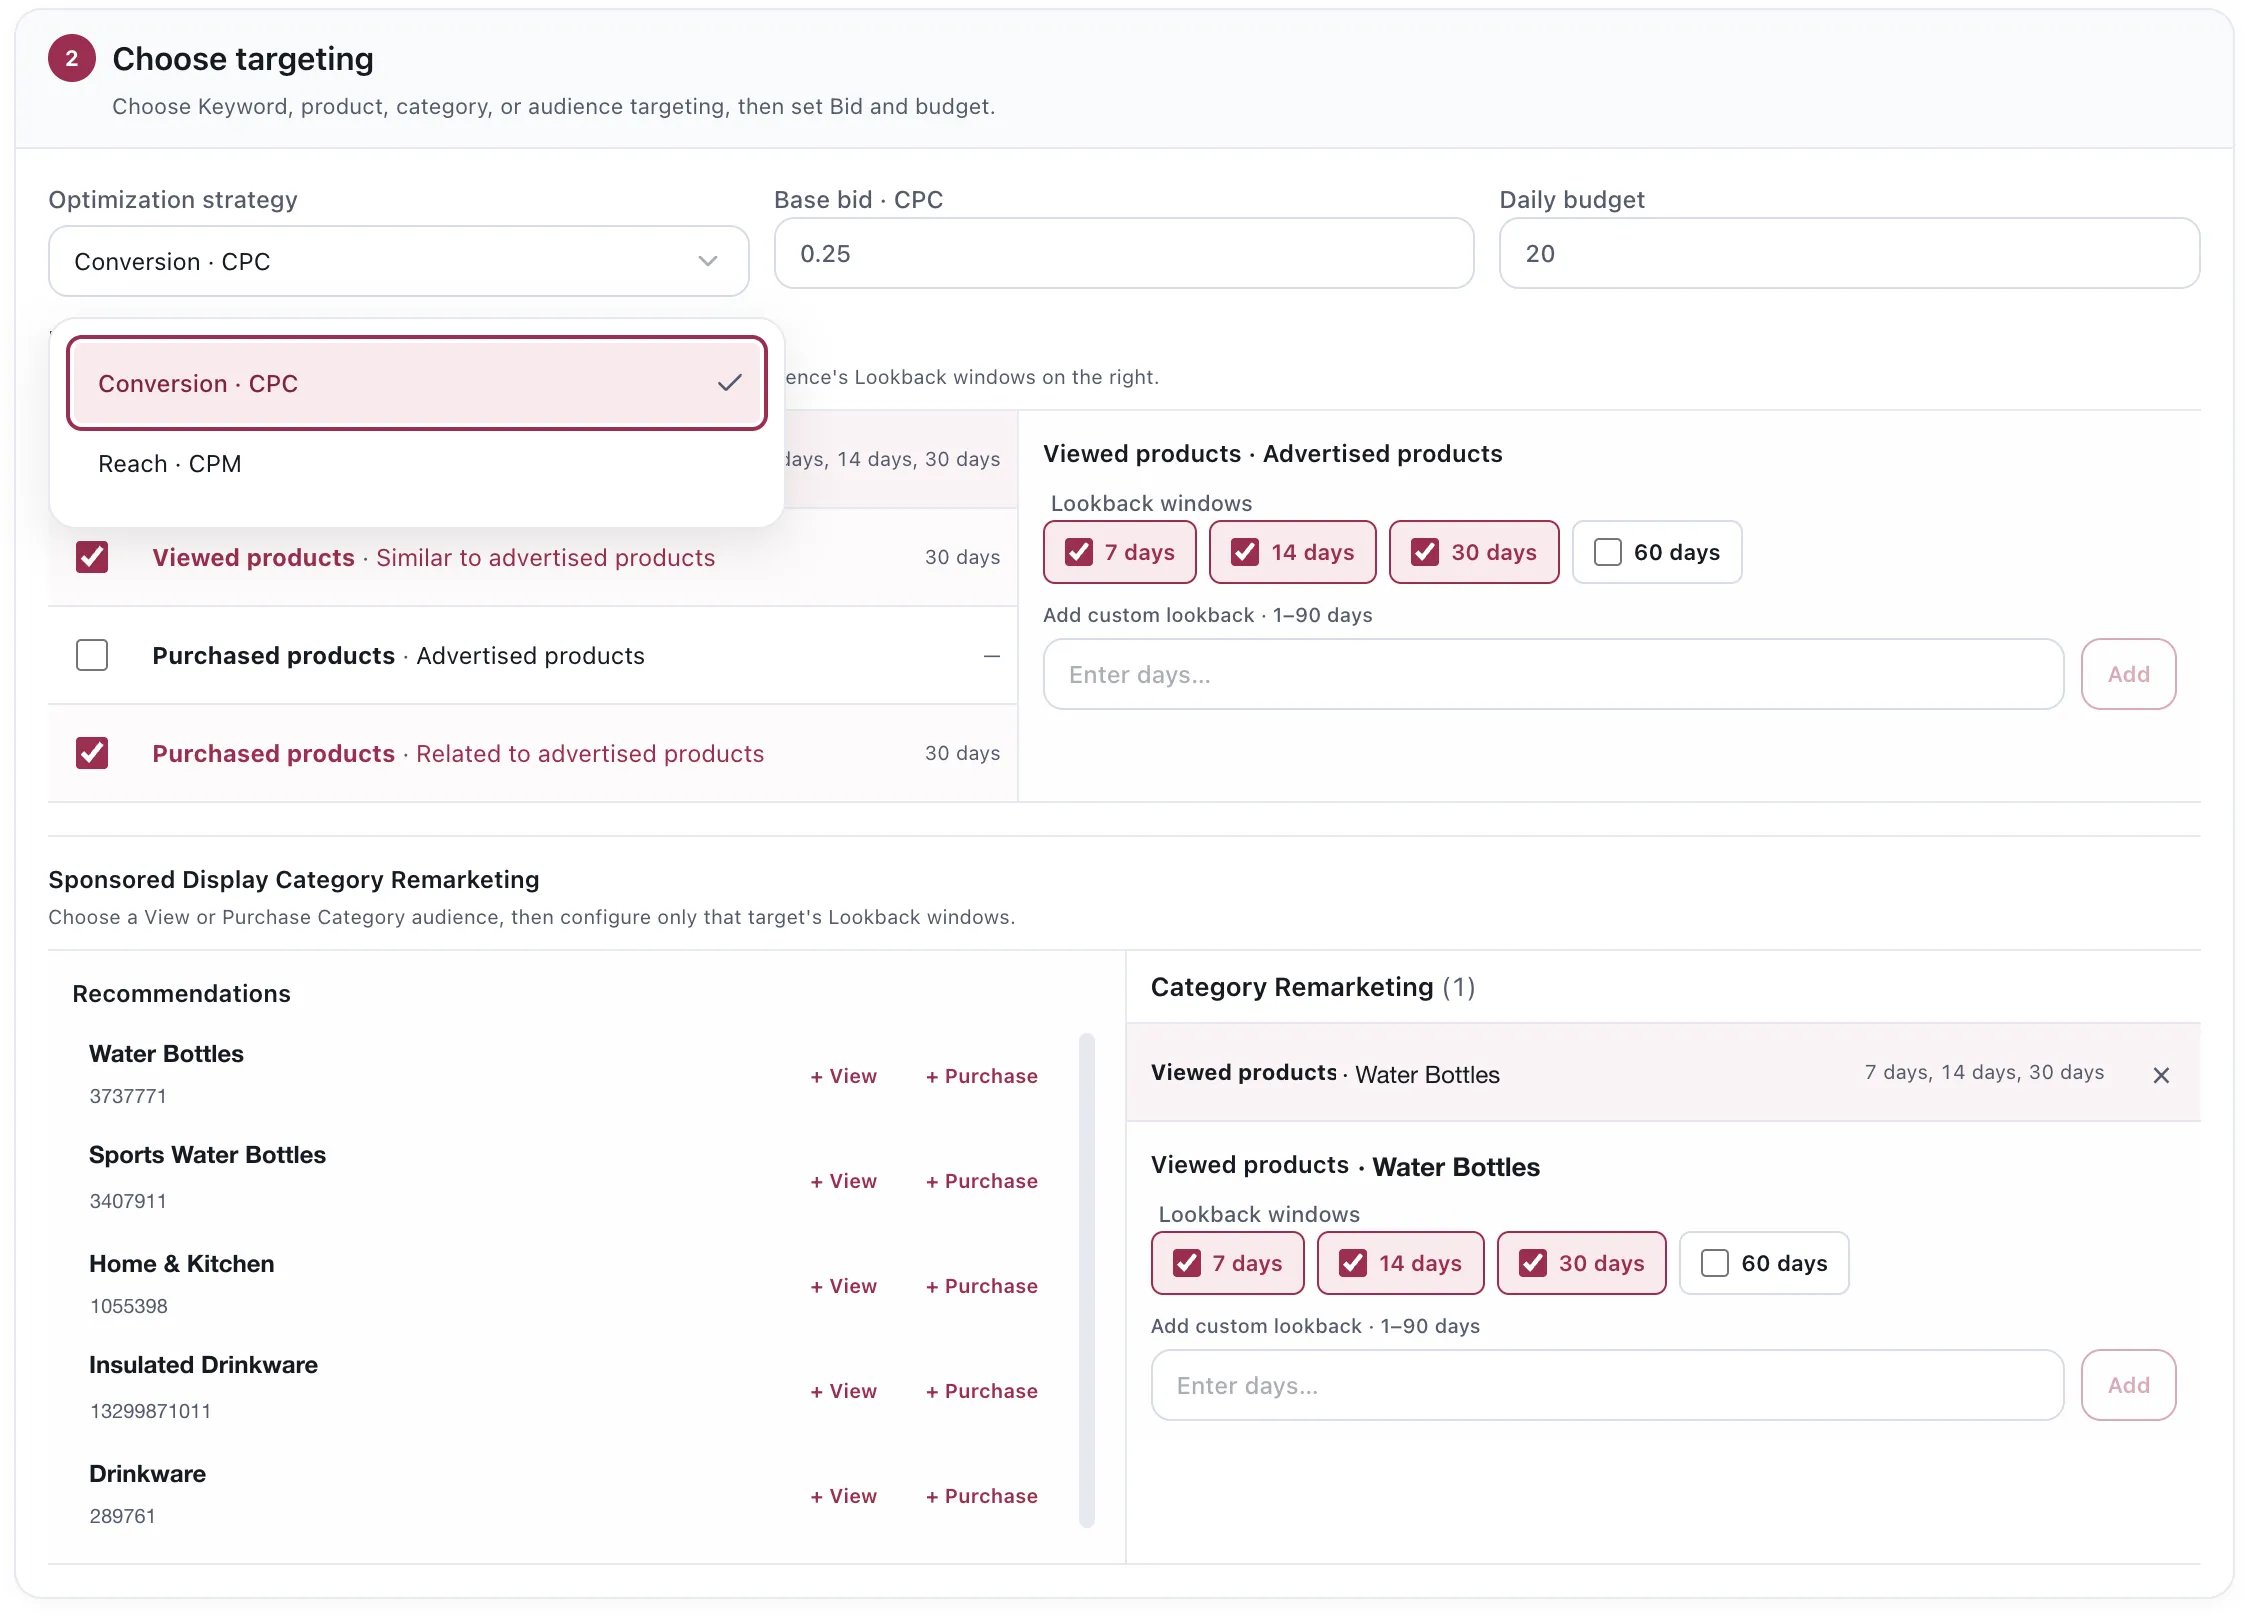This screenshot has width=2256, height=1622.
Task: Toggle 14 days lookback for Water Bottles
Action: coord(1401,1263)
